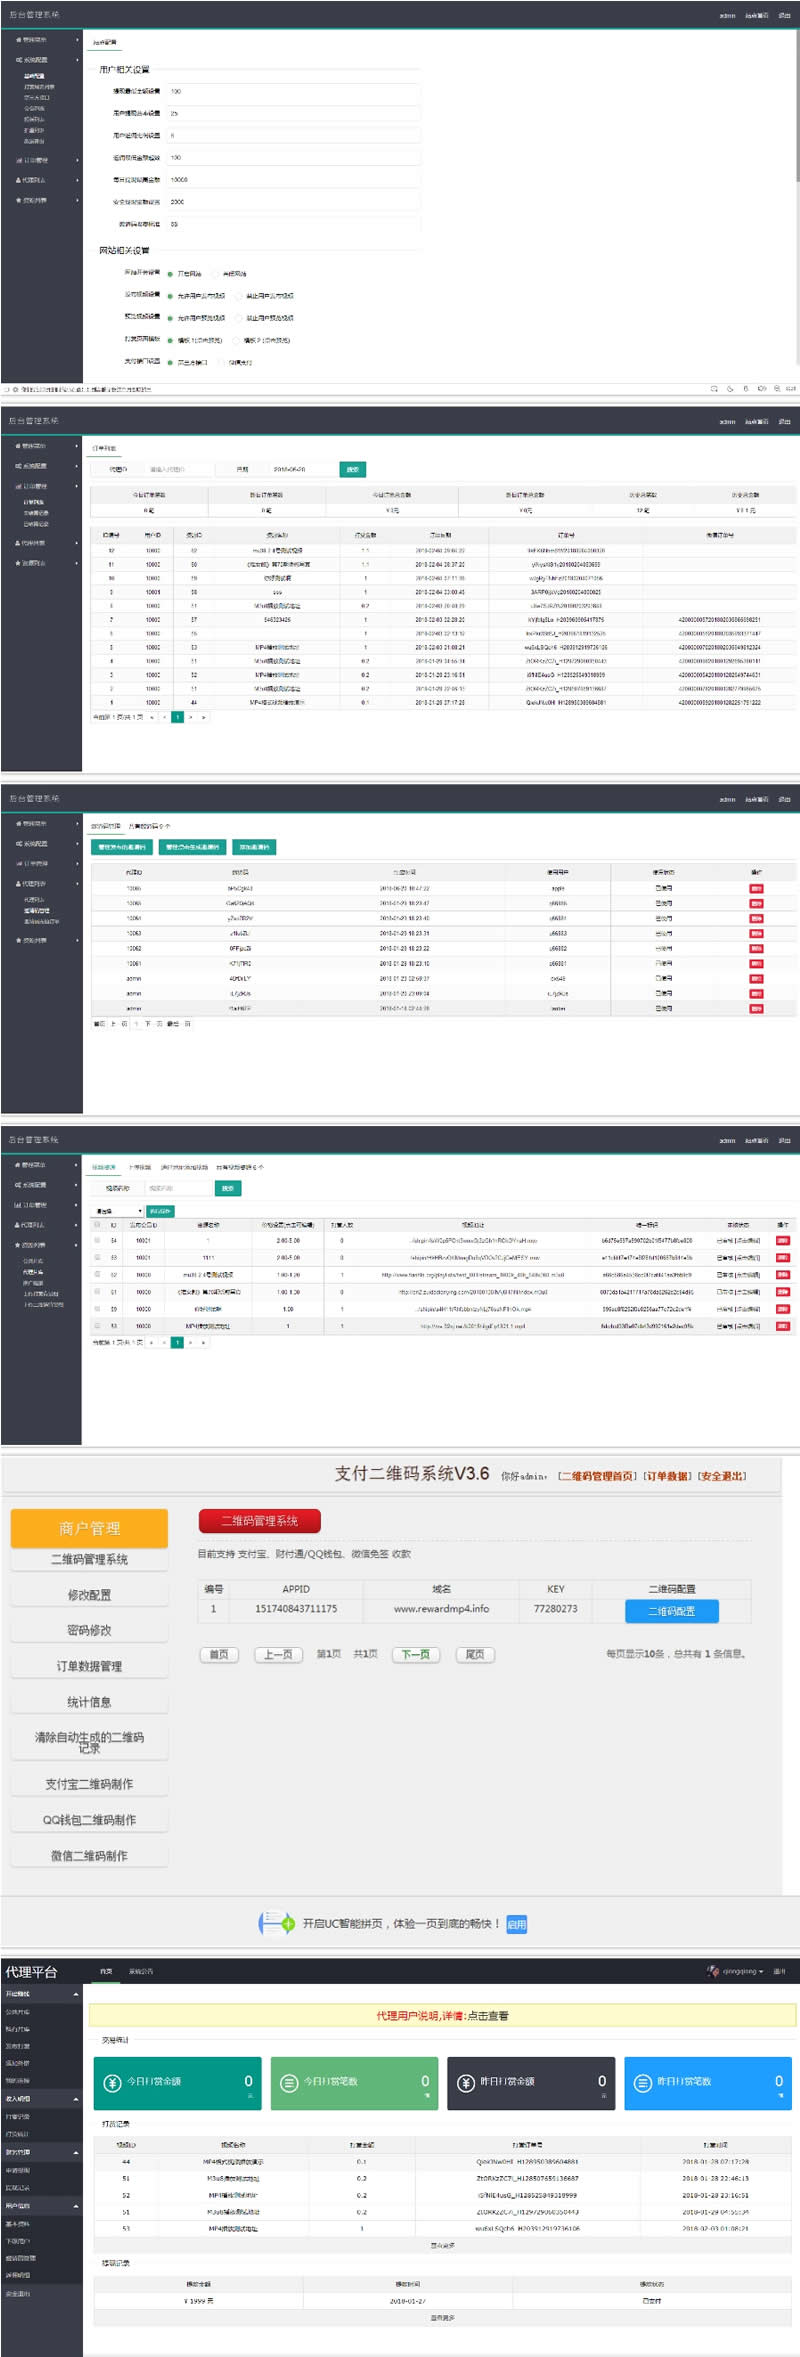Collapse the 开始赚钱 sidebar section
Screen dimensions: 800x2357
[76, 1994]
